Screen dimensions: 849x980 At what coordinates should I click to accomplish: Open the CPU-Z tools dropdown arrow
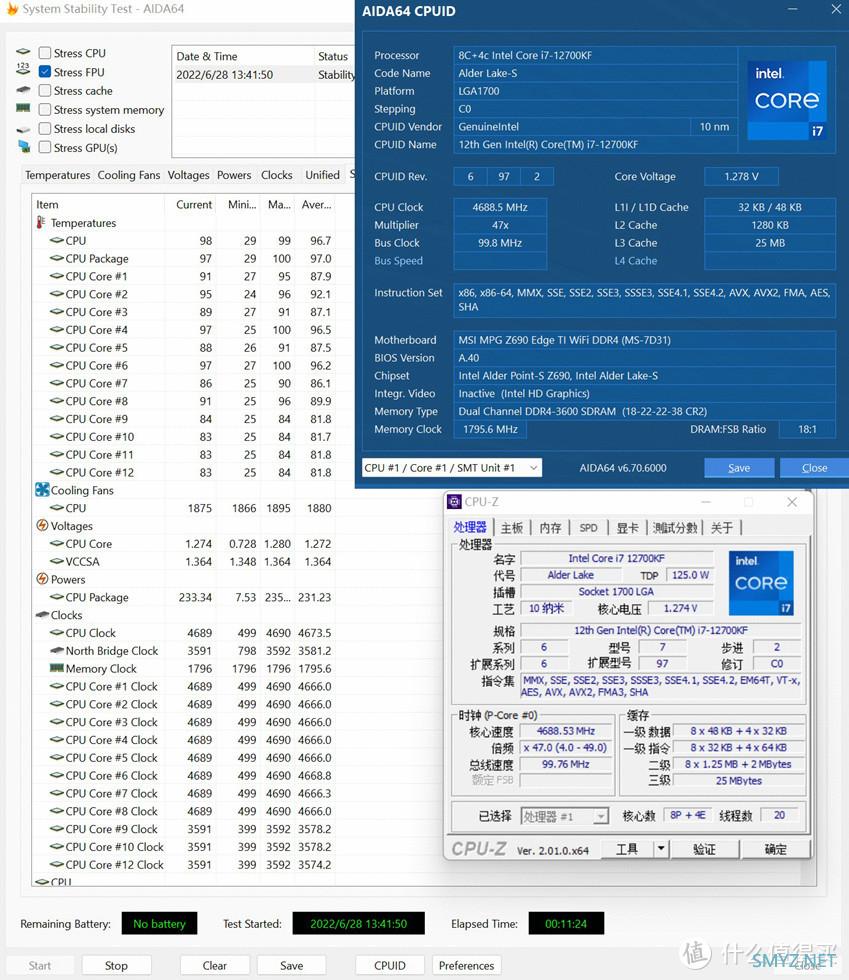click(x=661, y=849)
